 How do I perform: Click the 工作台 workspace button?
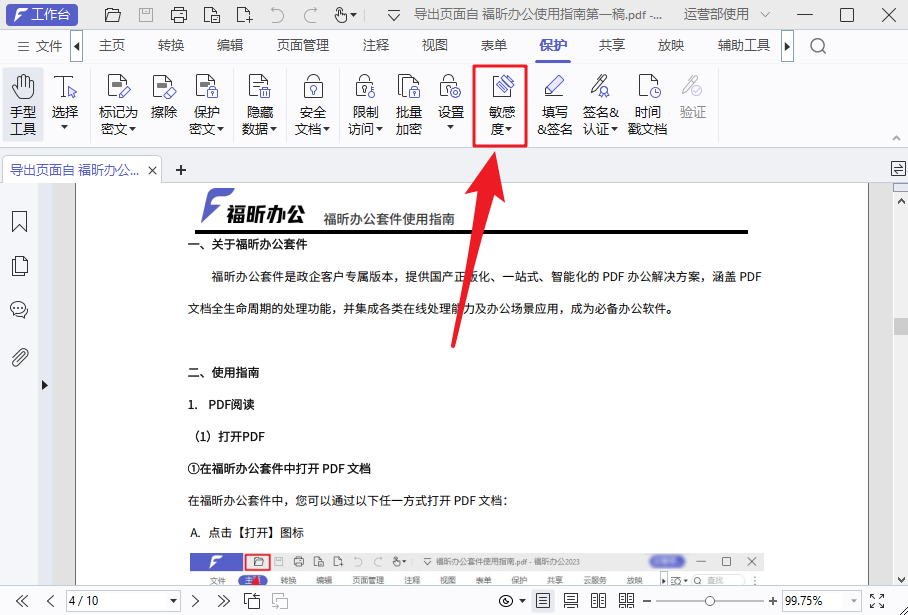point(41,15)
